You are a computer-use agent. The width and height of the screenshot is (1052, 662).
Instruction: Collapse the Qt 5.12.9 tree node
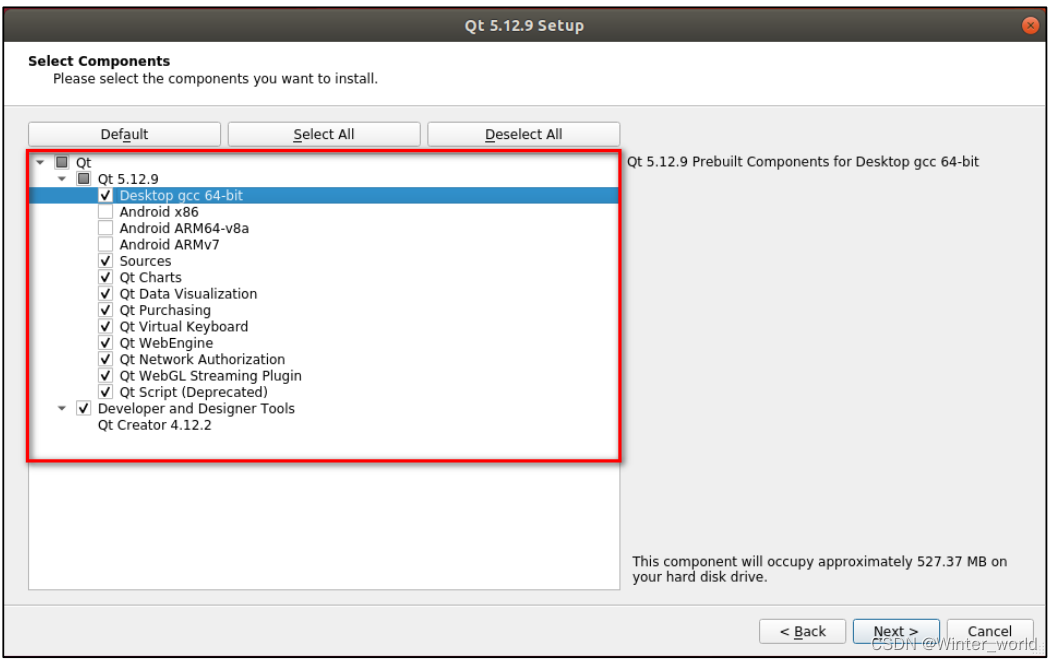pyautogui.click(x=62, y=179)
